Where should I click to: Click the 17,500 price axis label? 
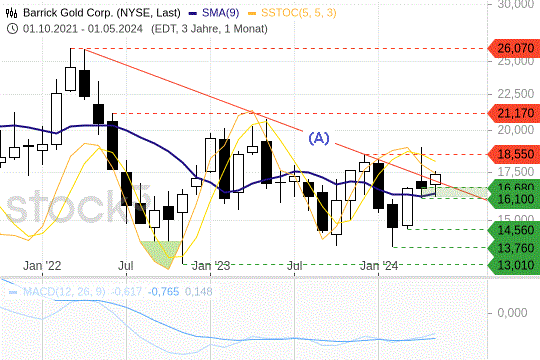click(516, 171)
